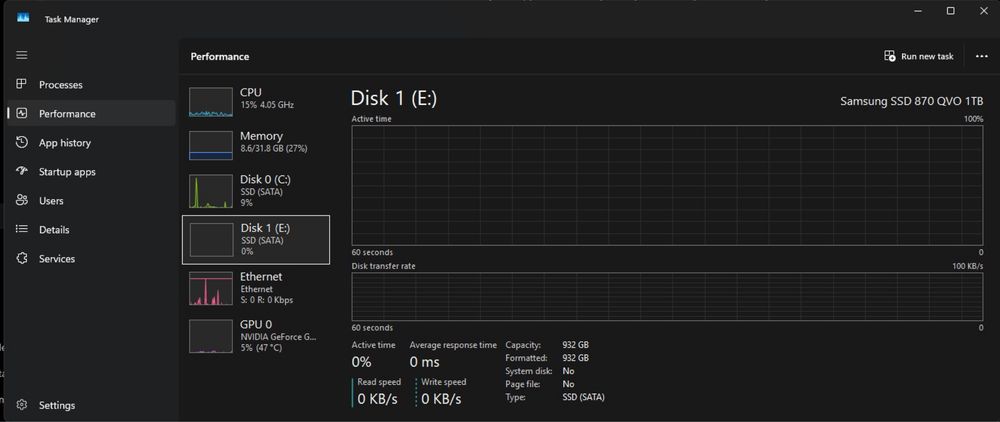Click Run new task text
This screenshot has height=422, width=1000.
[927, 57]
